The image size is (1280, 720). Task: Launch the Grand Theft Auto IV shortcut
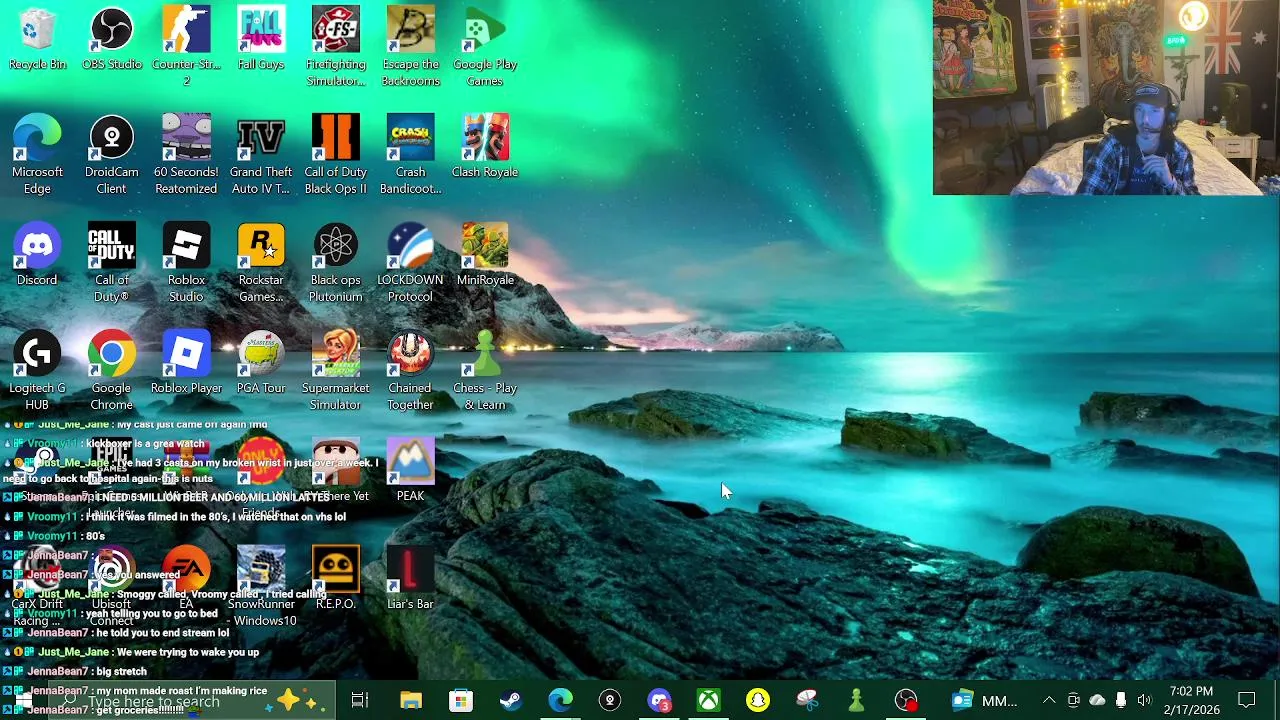pos(261,155)
